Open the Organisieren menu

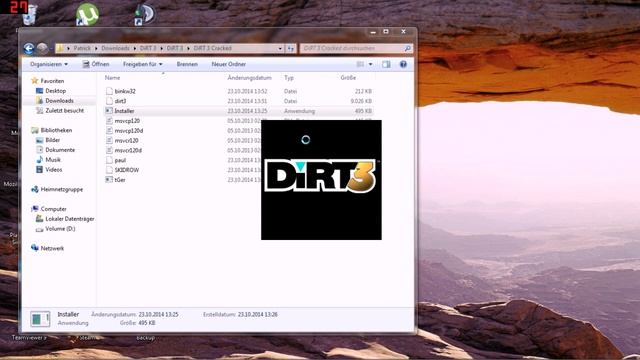tap(49, 64)
